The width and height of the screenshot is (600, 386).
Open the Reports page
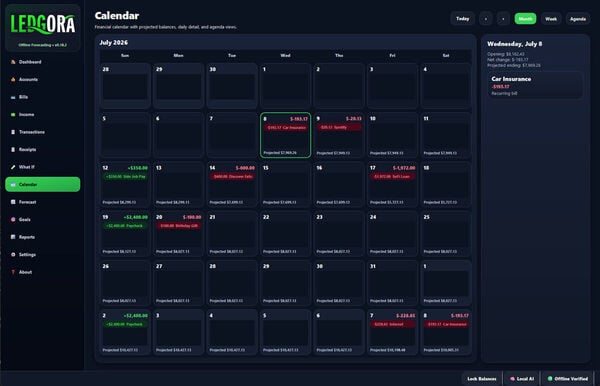coord(43,237)
